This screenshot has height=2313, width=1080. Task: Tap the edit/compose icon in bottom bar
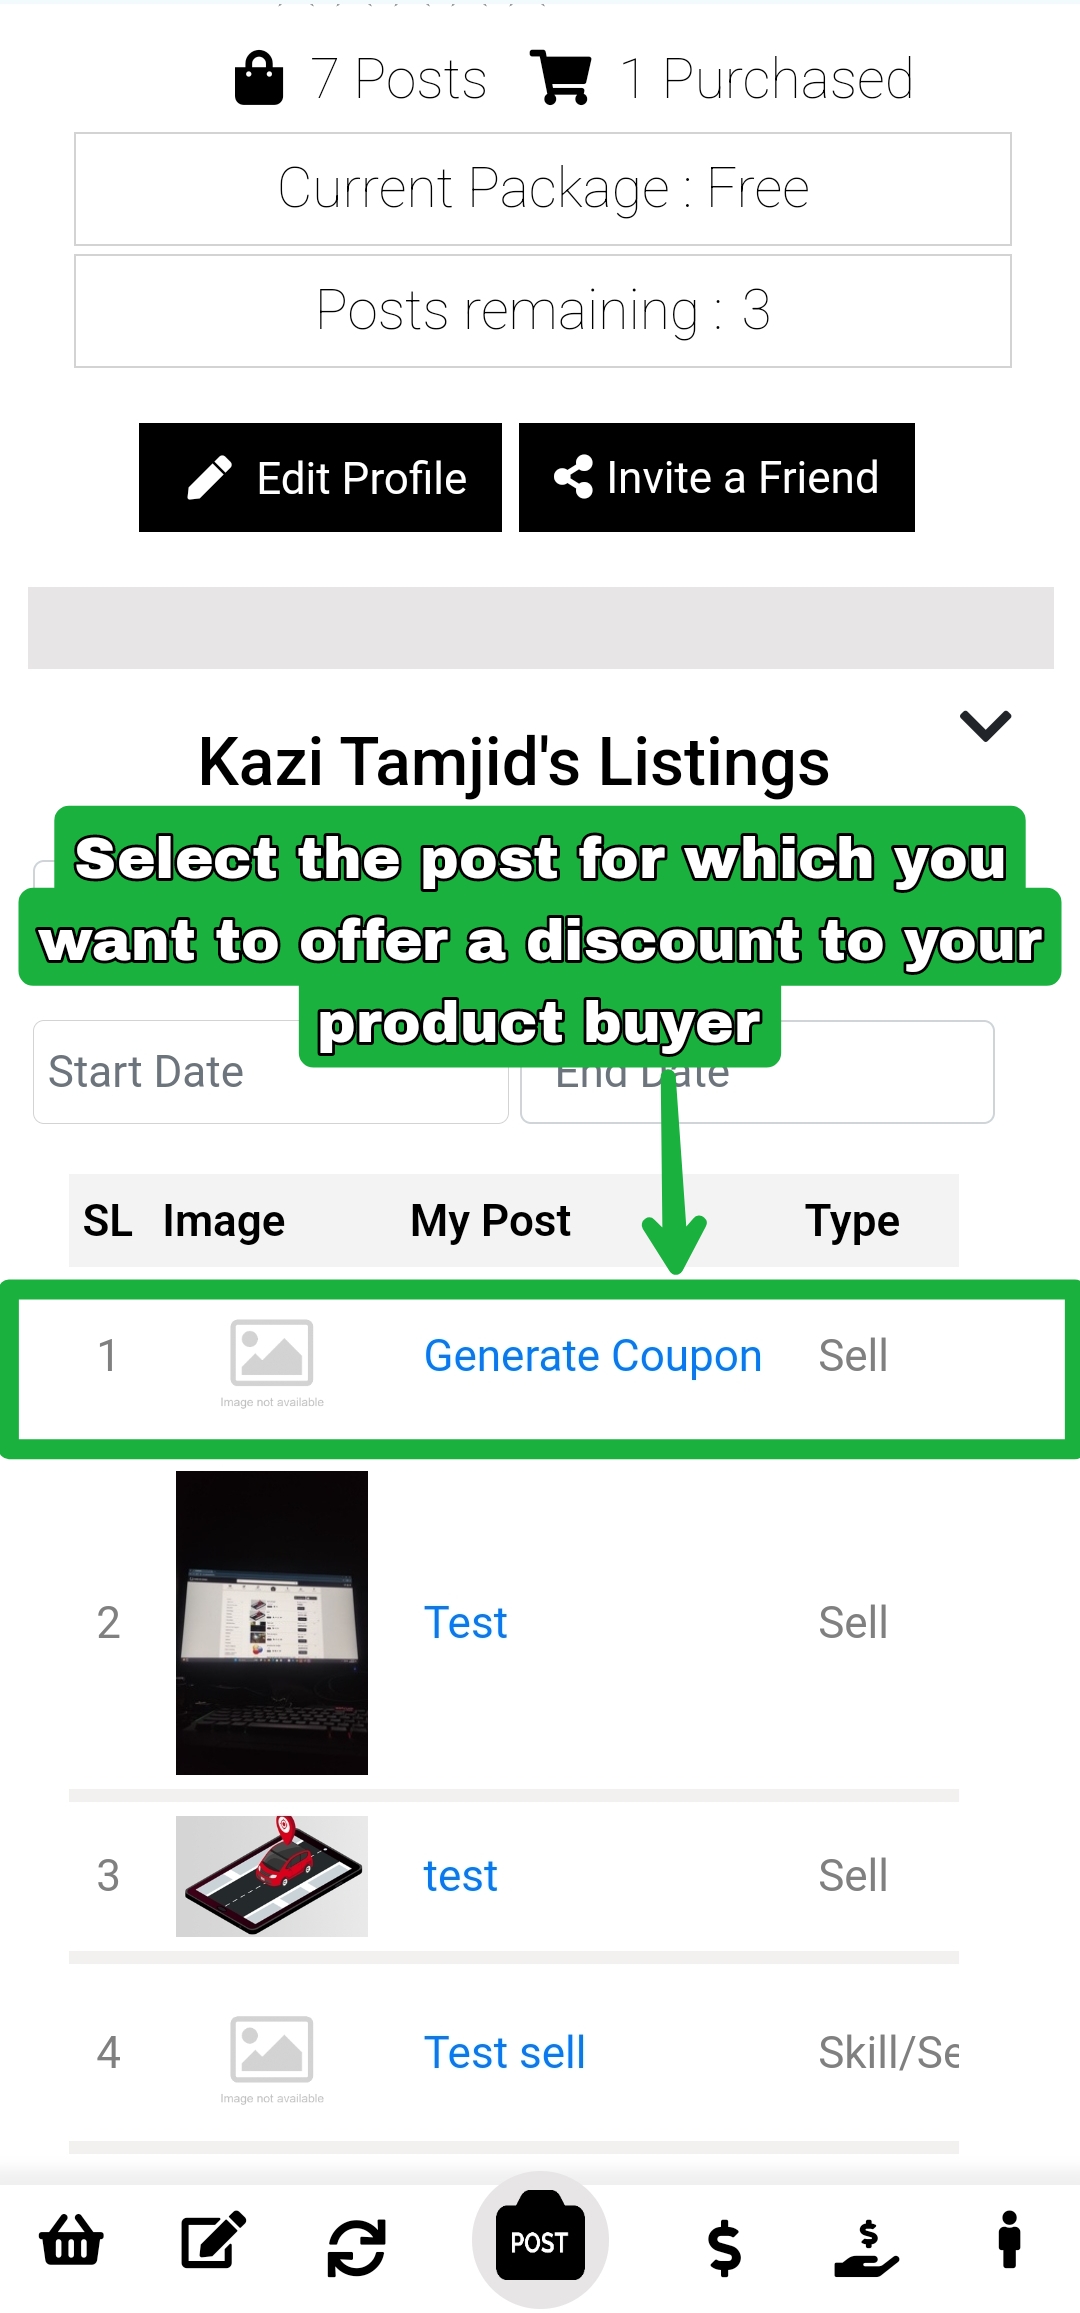point(213,2241)
